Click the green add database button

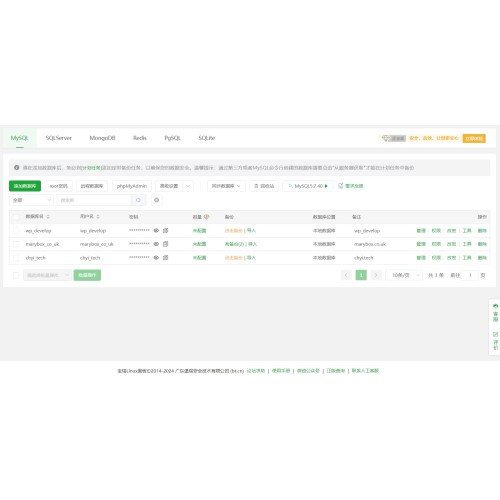click(x=25, y=186)
